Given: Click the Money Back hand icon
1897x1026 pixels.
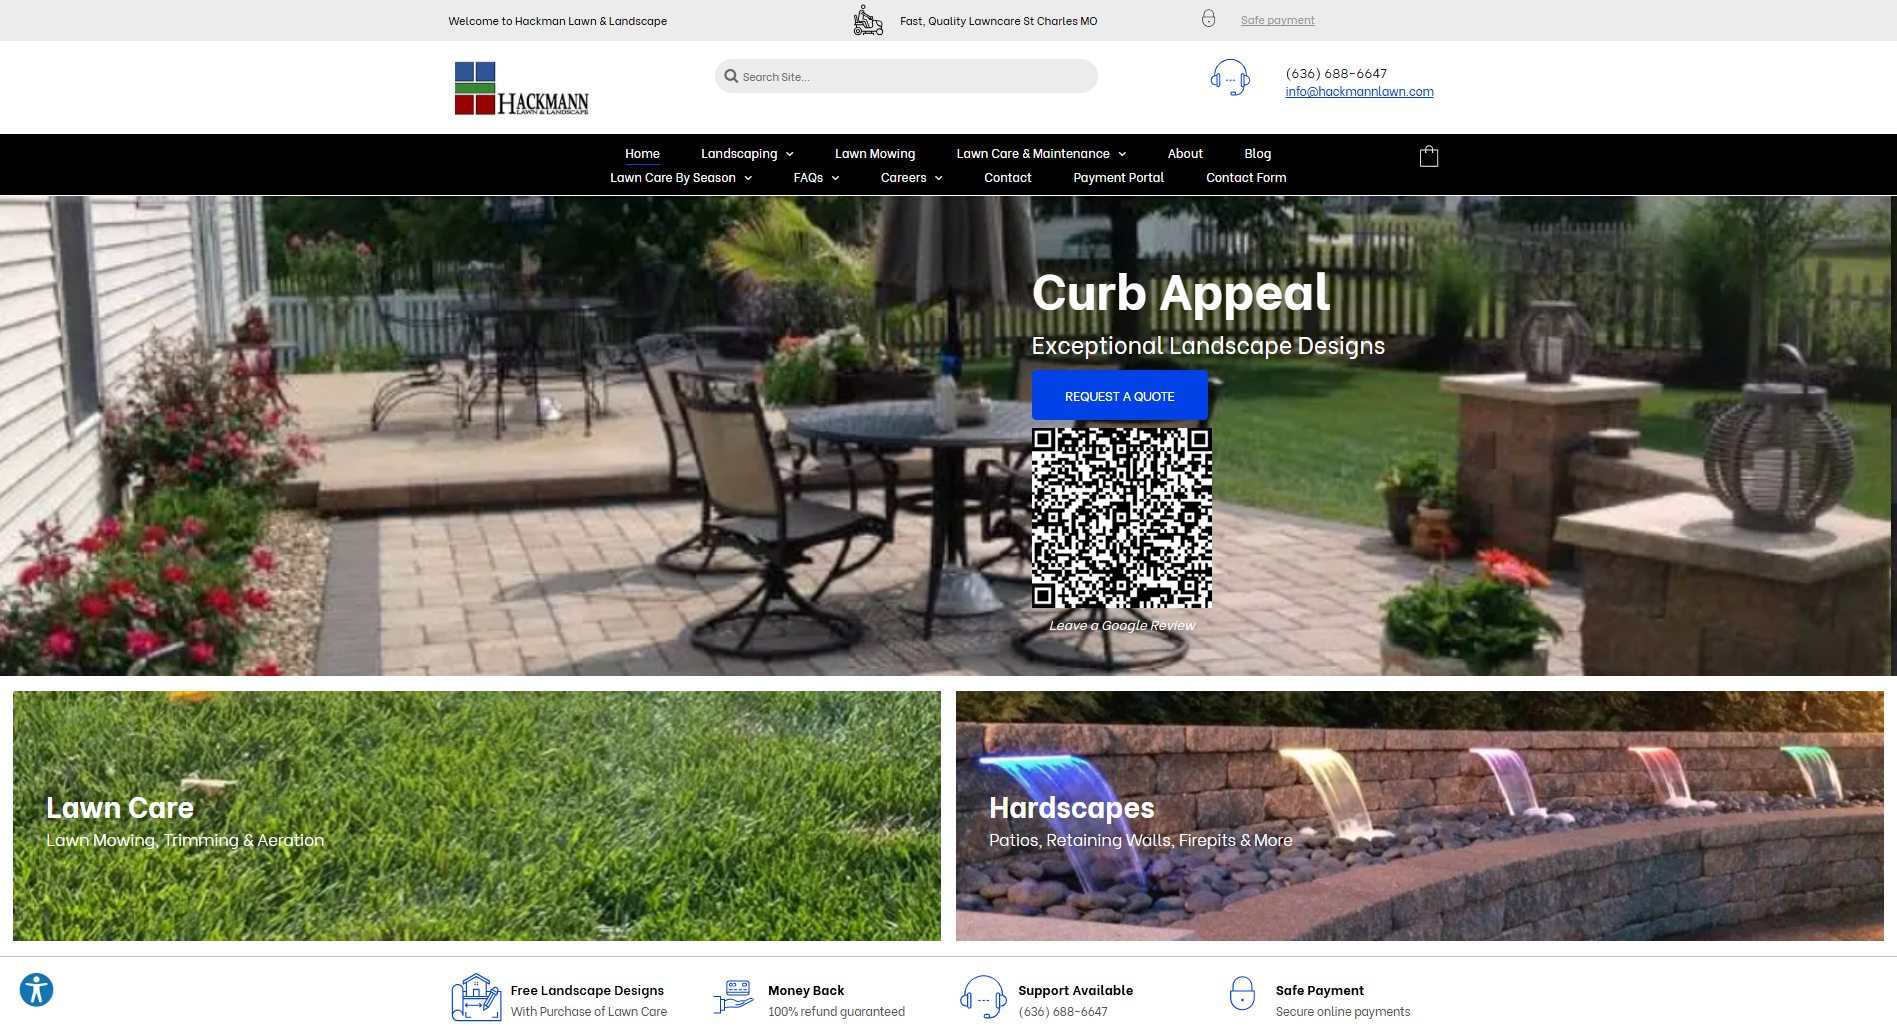Looking at the screenshot, I should [x=733, y=997].
